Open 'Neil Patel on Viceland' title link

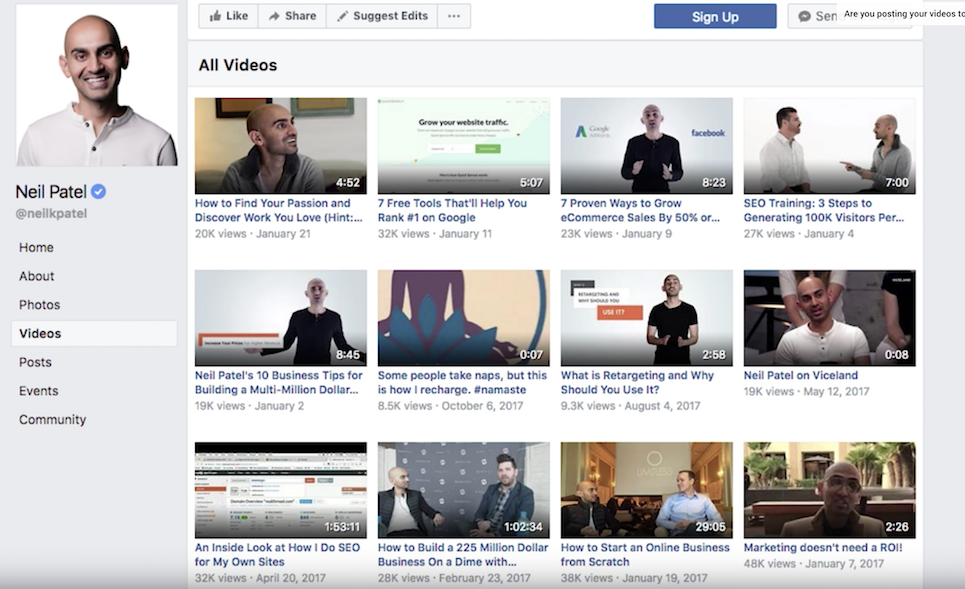tap(801, 375)
